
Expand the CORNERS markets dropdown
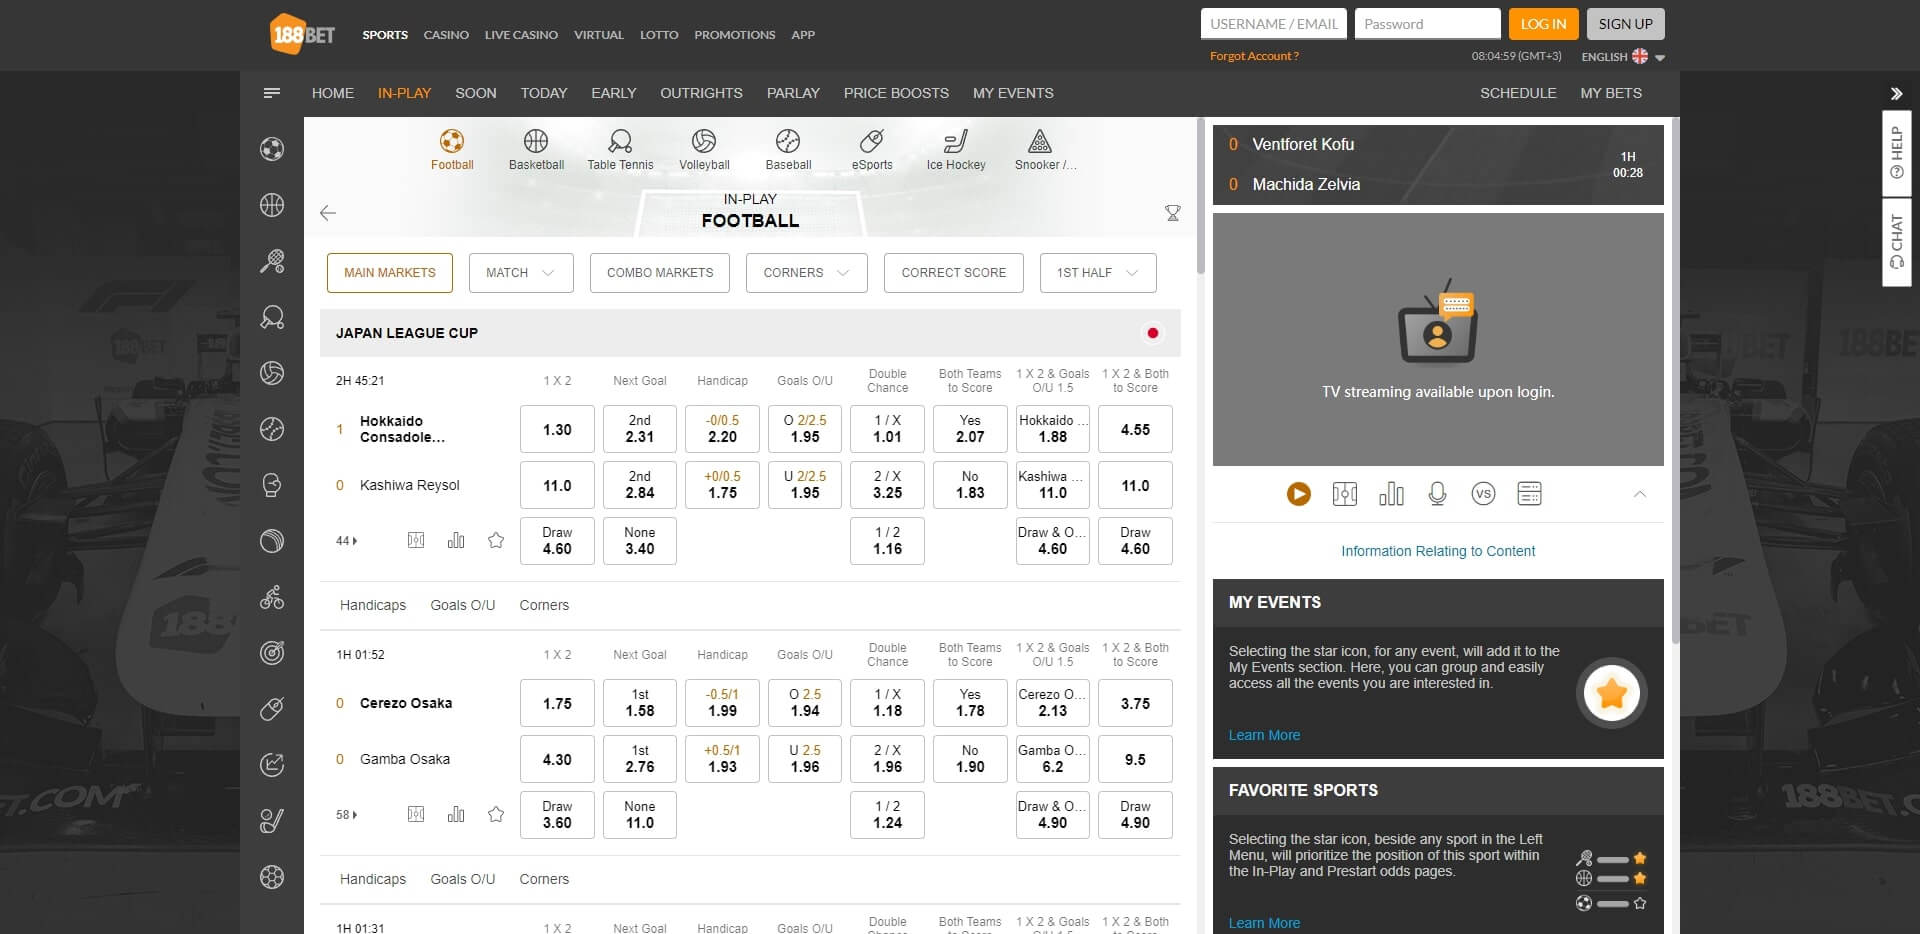tap(806, 273)
